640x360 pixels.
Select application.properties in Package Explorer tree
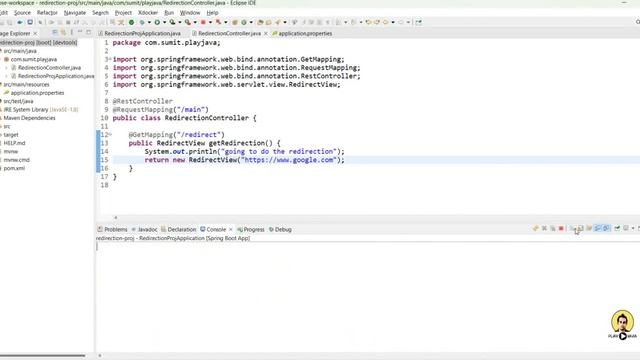37,93
